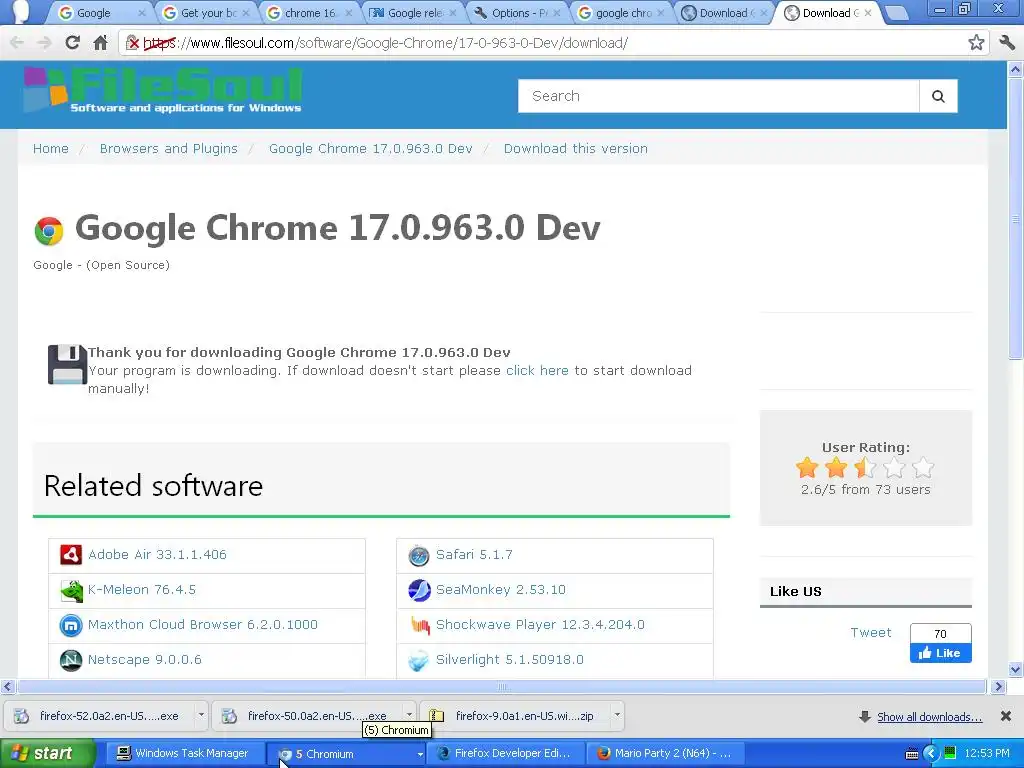1024x768 pixels.
Task: Click the Home breadcrumb link
Action: click(x=51, y=148)
